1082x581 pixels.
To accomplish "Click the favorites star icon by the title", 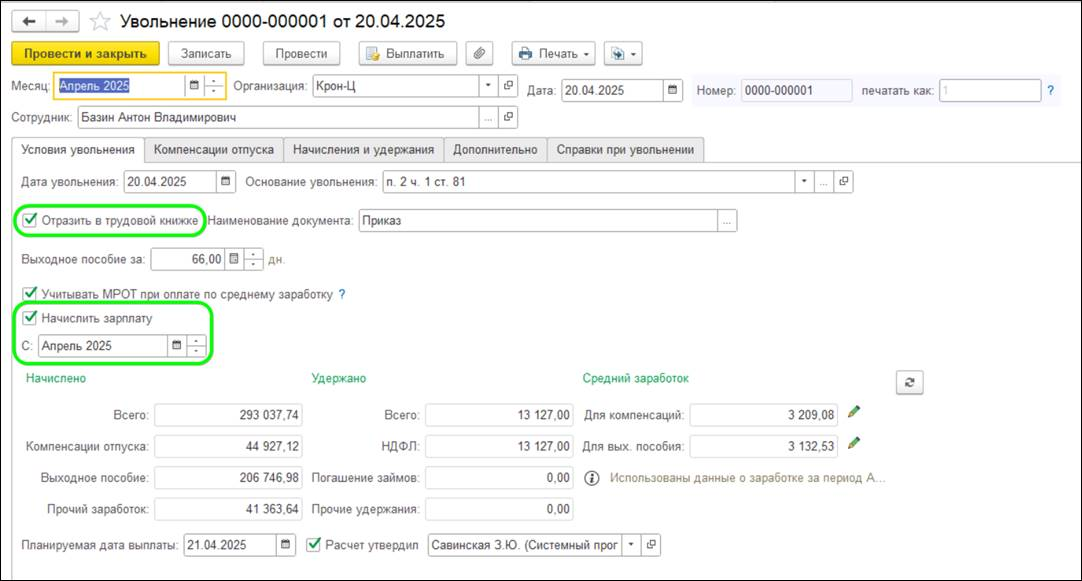I will coord(101,21).
